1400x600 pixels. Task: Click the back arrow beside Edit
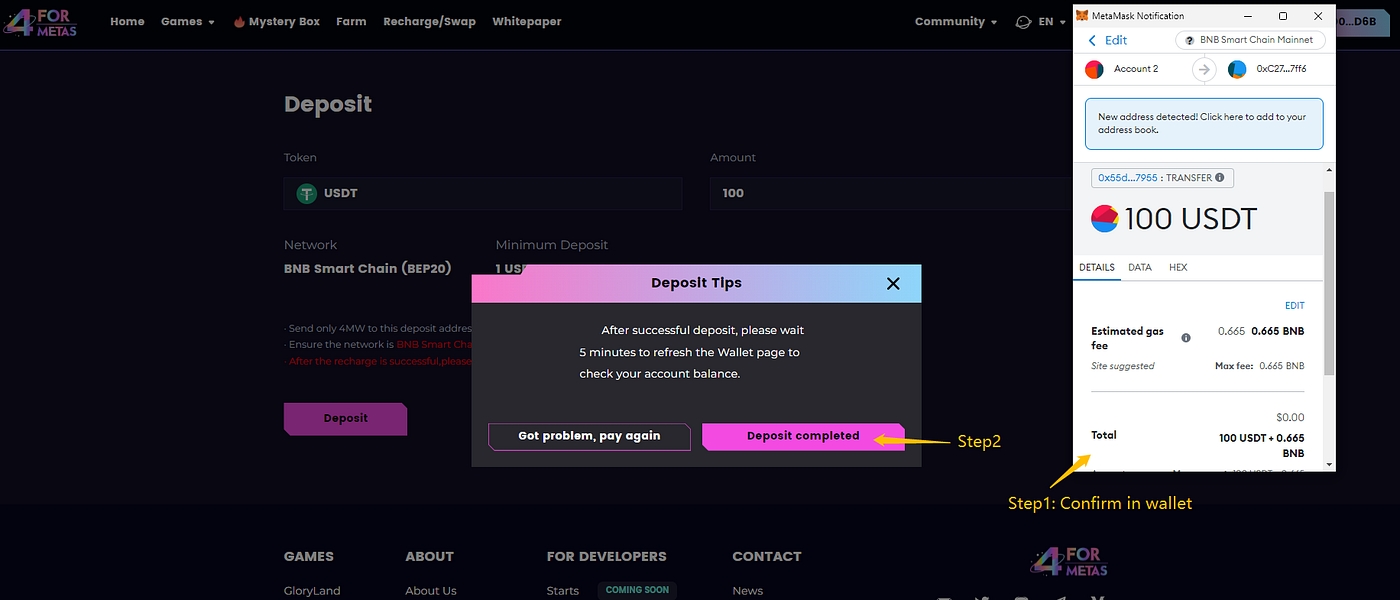[1092, 40]
